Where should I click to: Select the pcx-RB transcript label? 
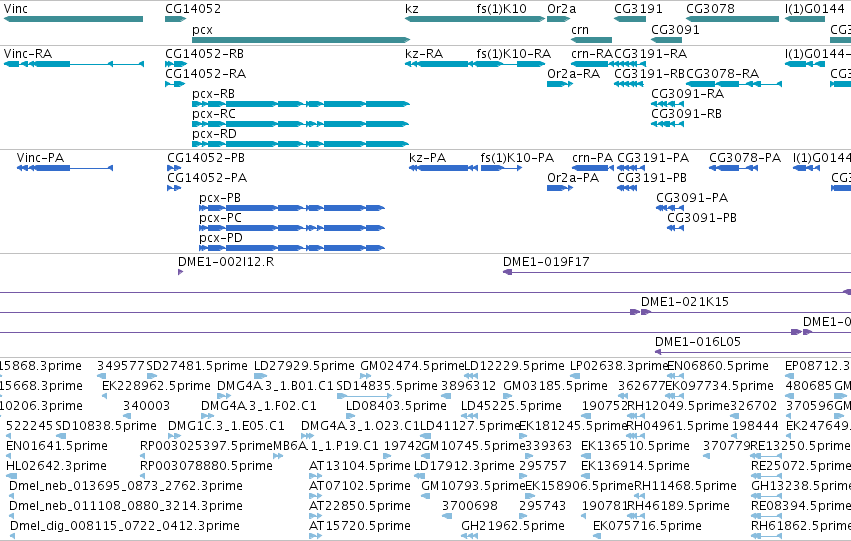coord(213,93)
